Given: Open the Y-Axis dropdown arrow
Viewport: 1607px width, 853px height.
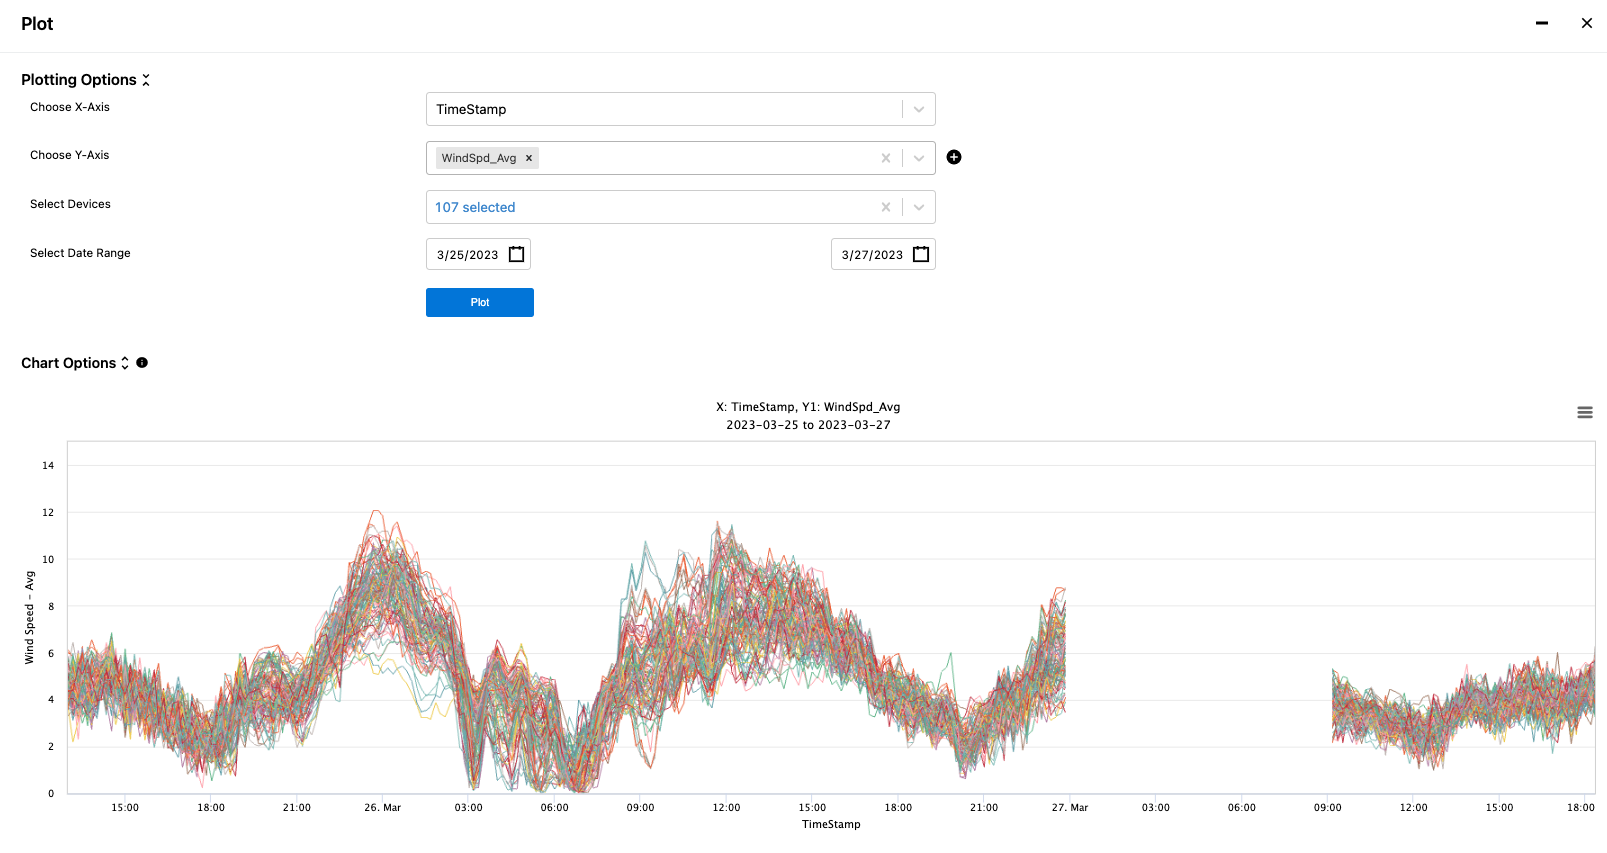Looking at the screenshot, I should click(x=919, y=158).
